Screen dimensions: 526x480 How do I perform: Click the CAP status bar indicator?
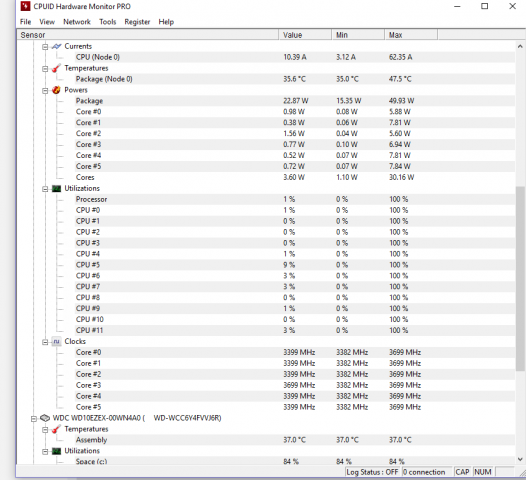click(x=462, y=472)
